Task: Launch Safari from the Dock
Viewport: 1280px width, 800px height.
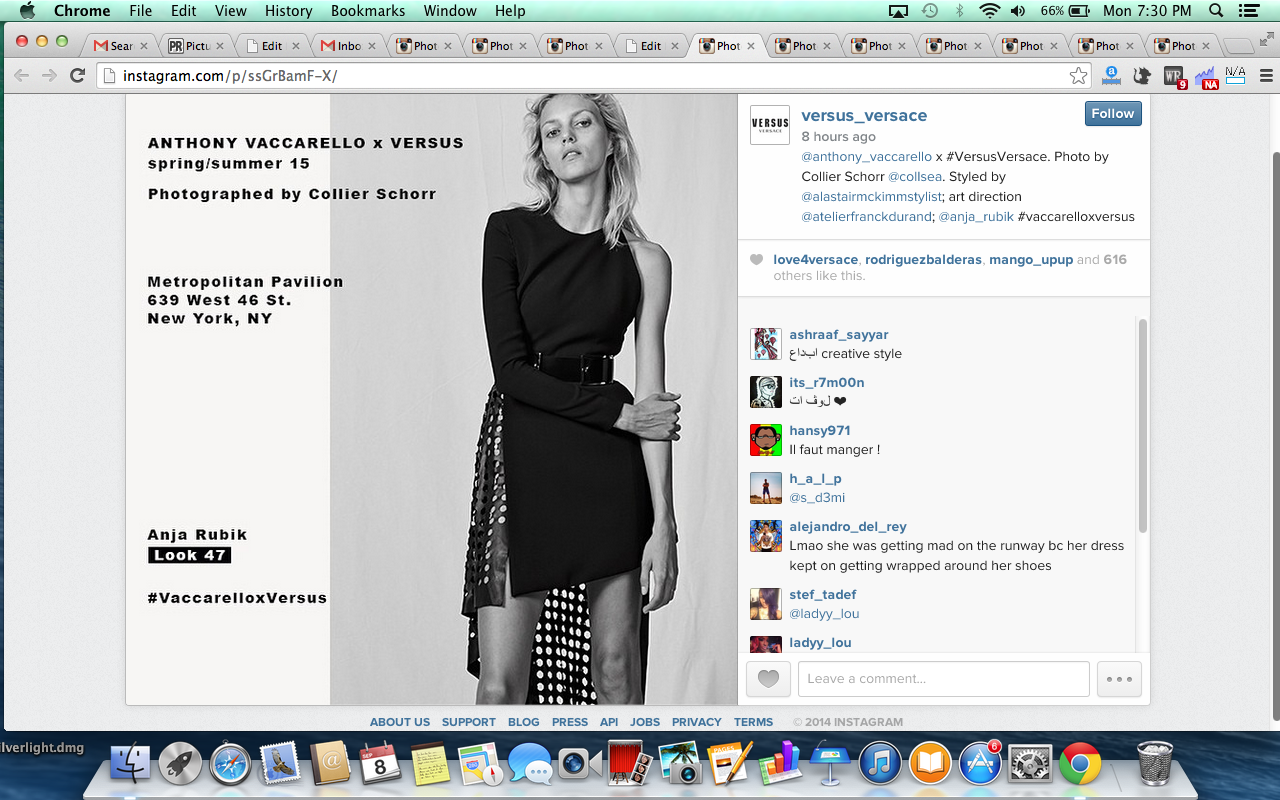Action: (x=232, y=765)
